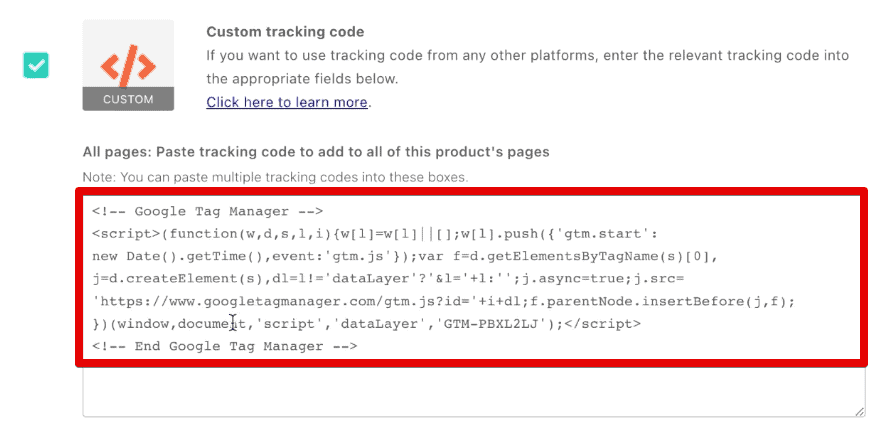
Task: Open the 'Click here to learn more' link
Action: pyautogui.click(x=287, y=102)
